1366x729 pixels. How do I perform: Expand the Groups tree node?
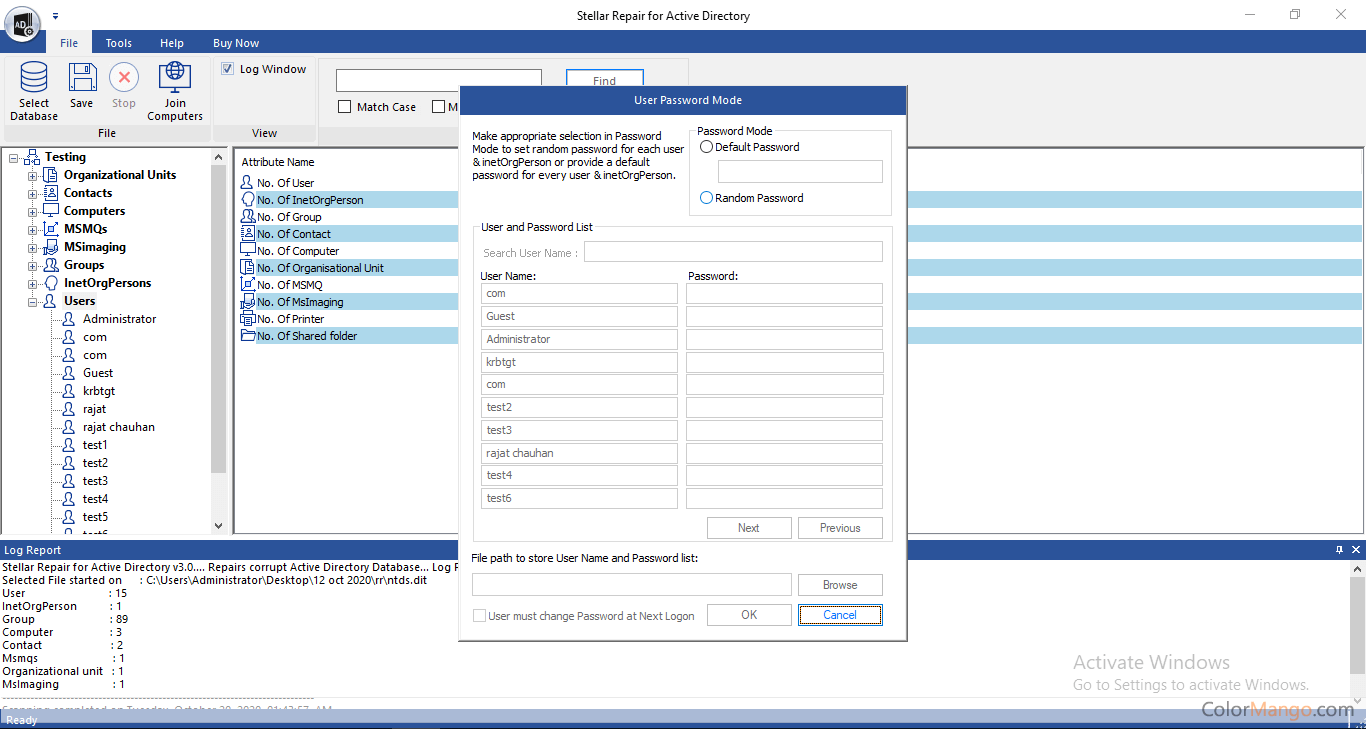tap(32, 266)
